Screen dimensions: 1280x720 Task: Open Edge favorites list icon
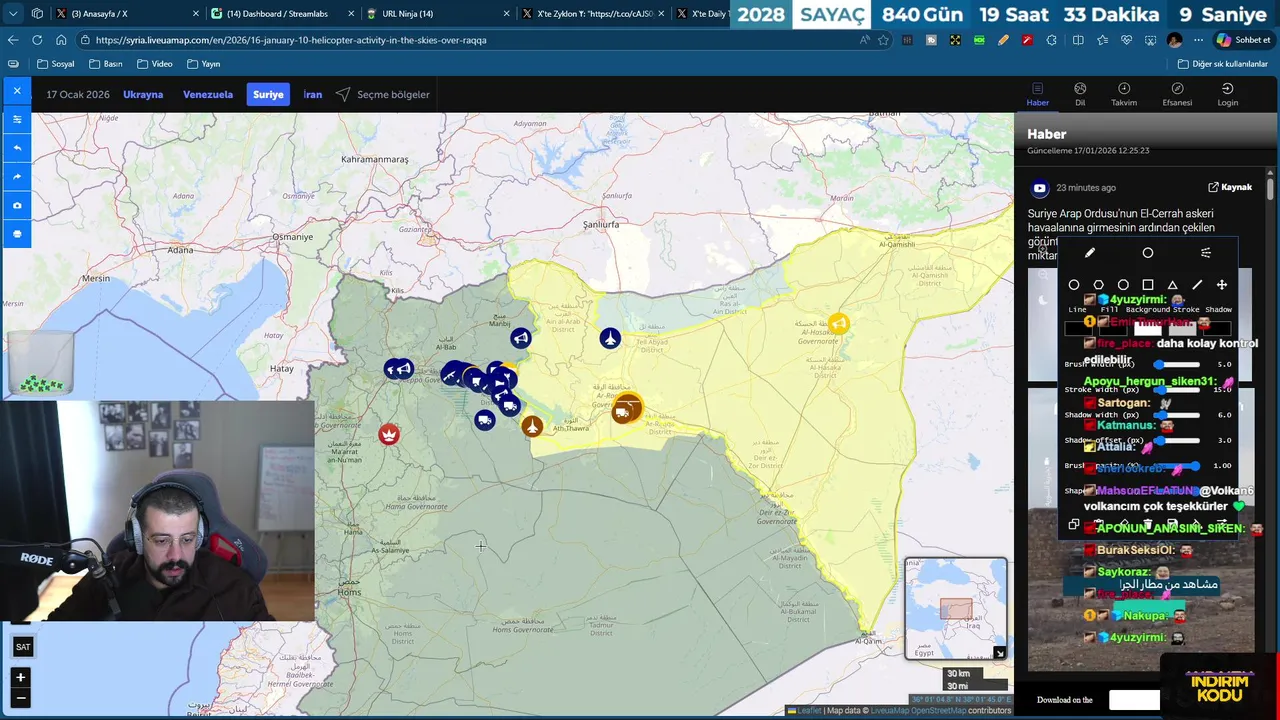1102,40
